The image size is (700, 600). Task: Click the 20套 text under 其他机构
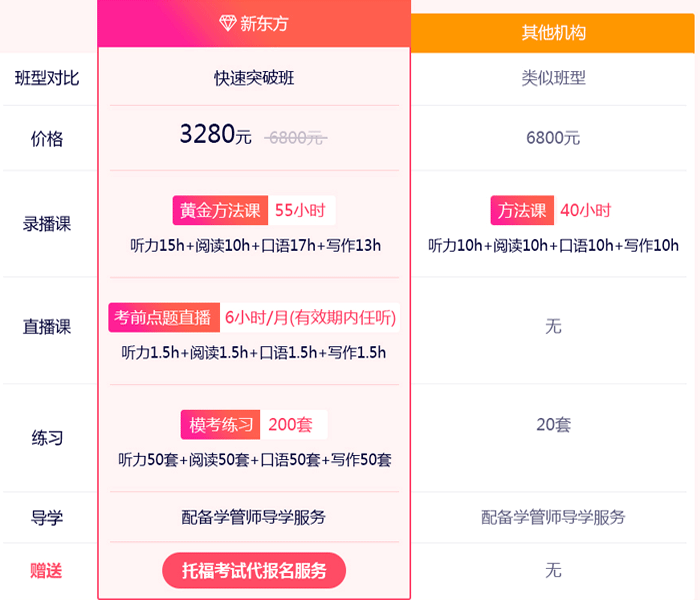(x=553, y=425)
